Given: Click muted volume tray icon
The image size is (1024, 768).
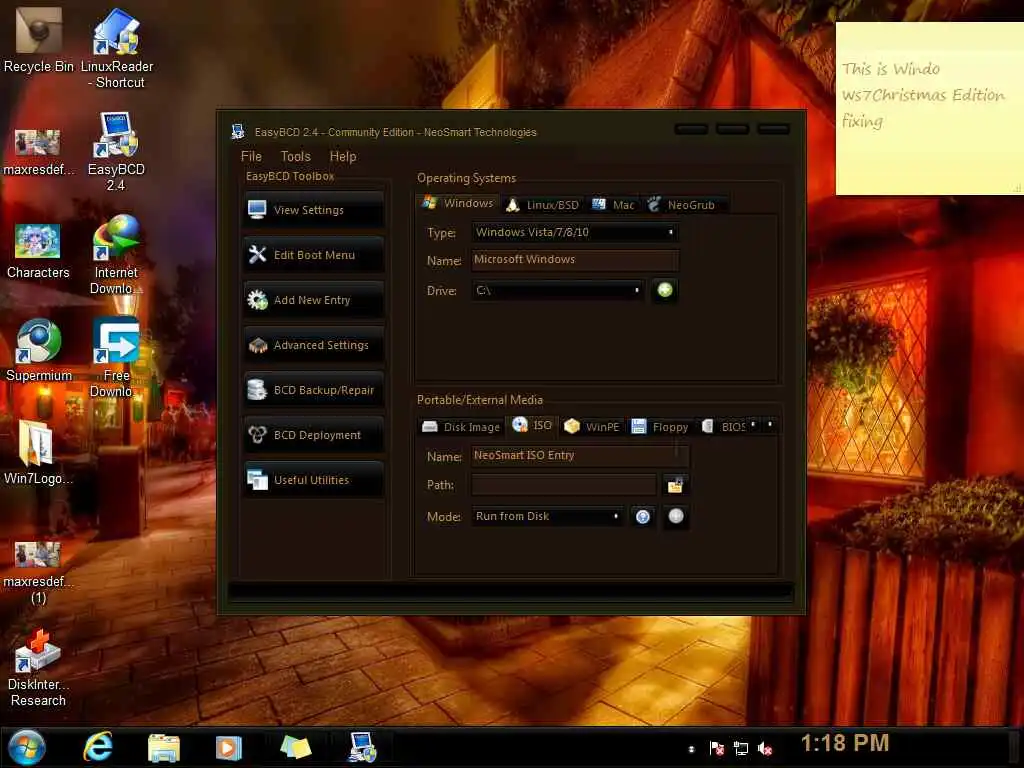Looking at the screenshot, I should click(765, 748).
